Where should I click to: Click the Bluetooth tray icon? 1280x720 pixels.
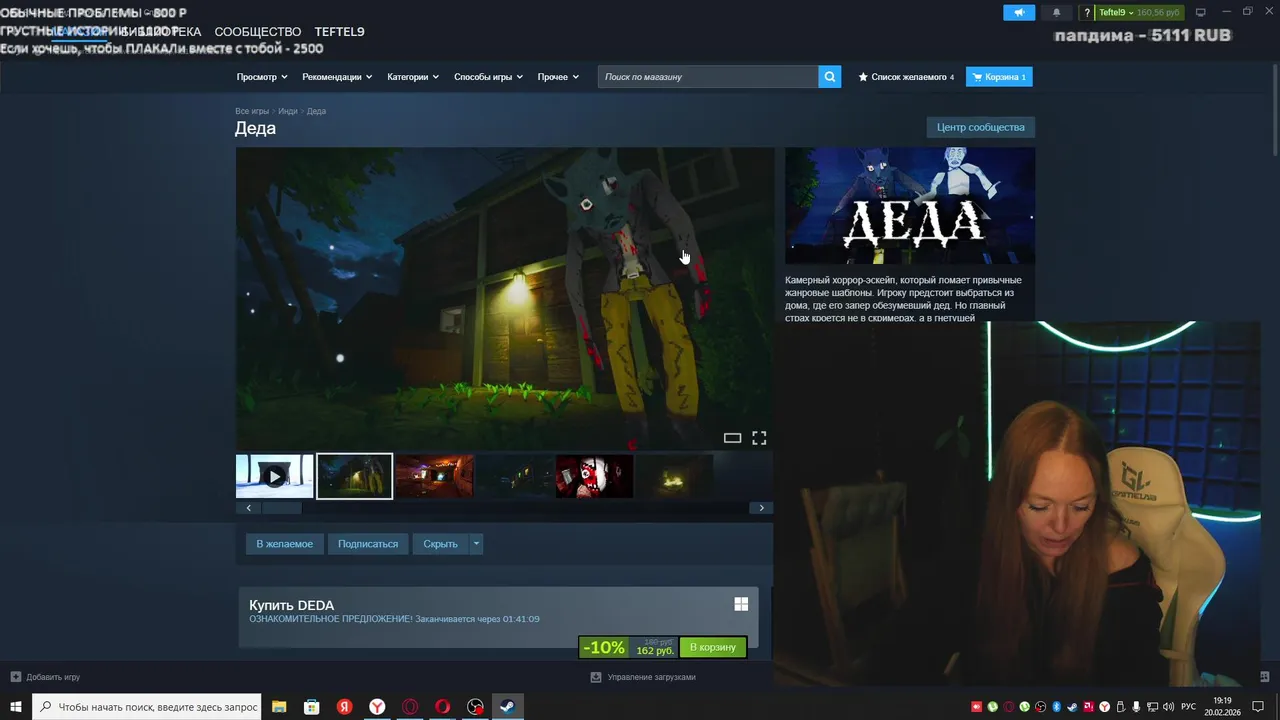pos(1056,707)
